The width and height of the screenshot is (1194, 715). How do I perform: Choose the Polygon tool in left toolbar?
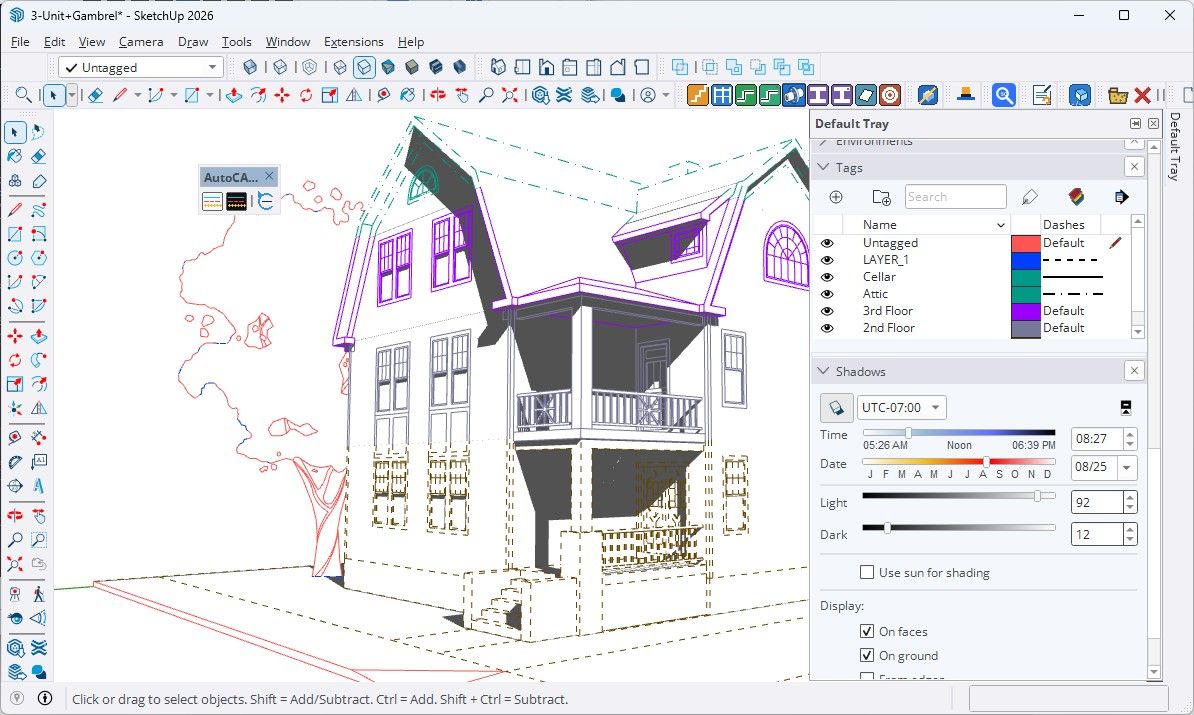pos(39,258)
